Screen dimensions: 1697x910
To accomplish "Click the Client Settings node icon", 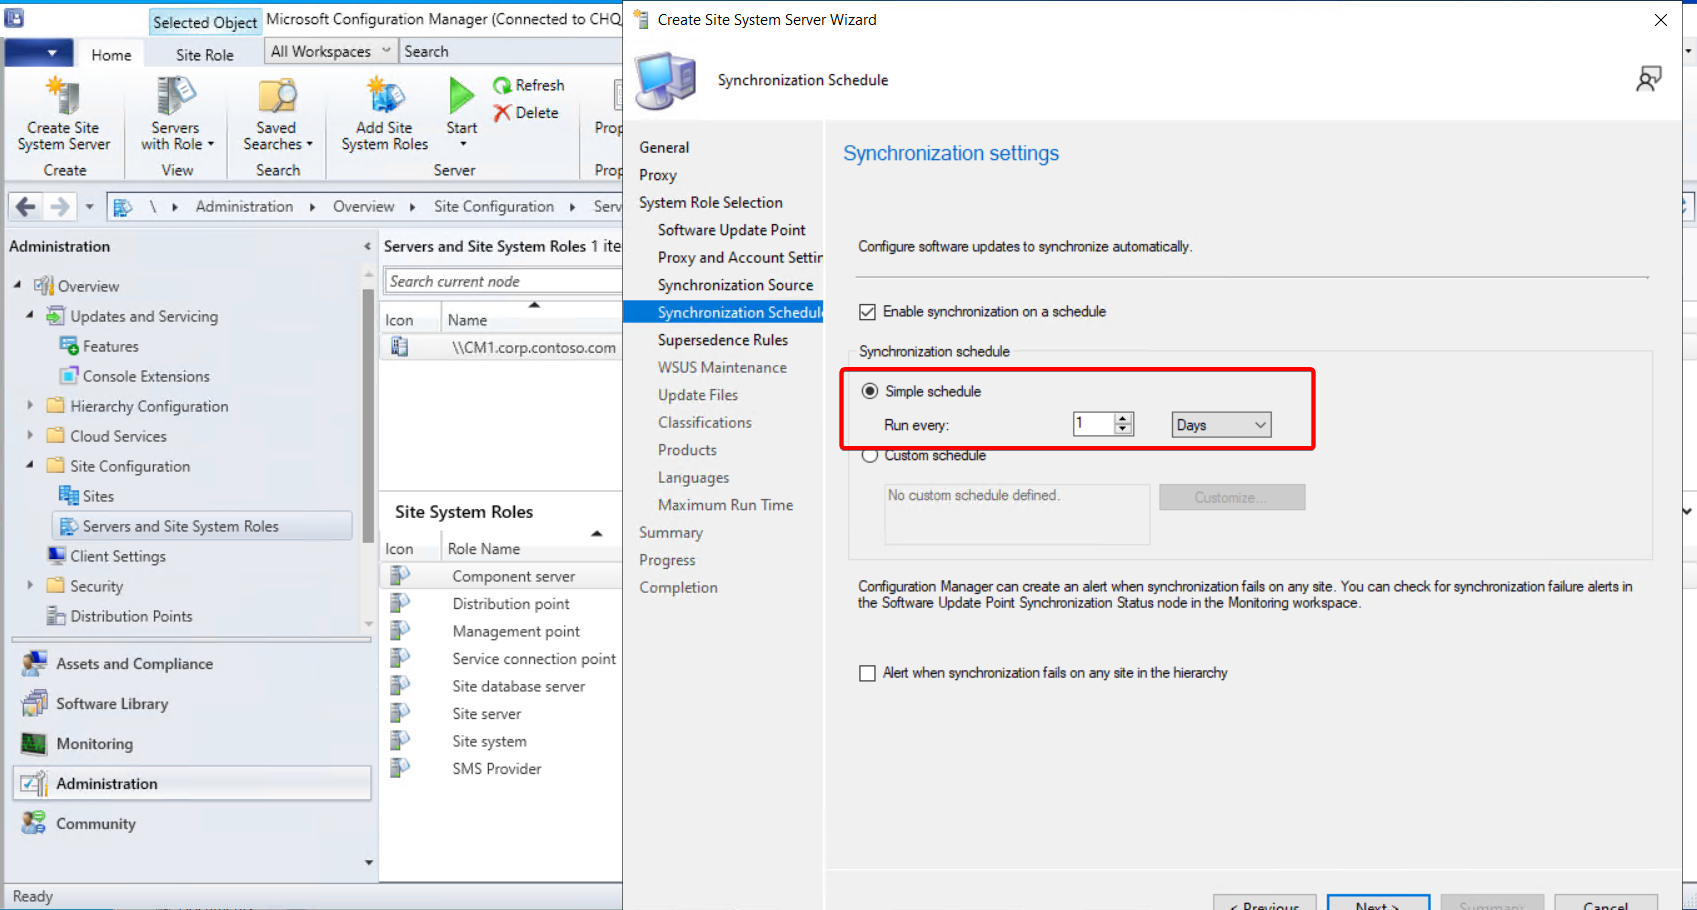I will click(57, 556).
